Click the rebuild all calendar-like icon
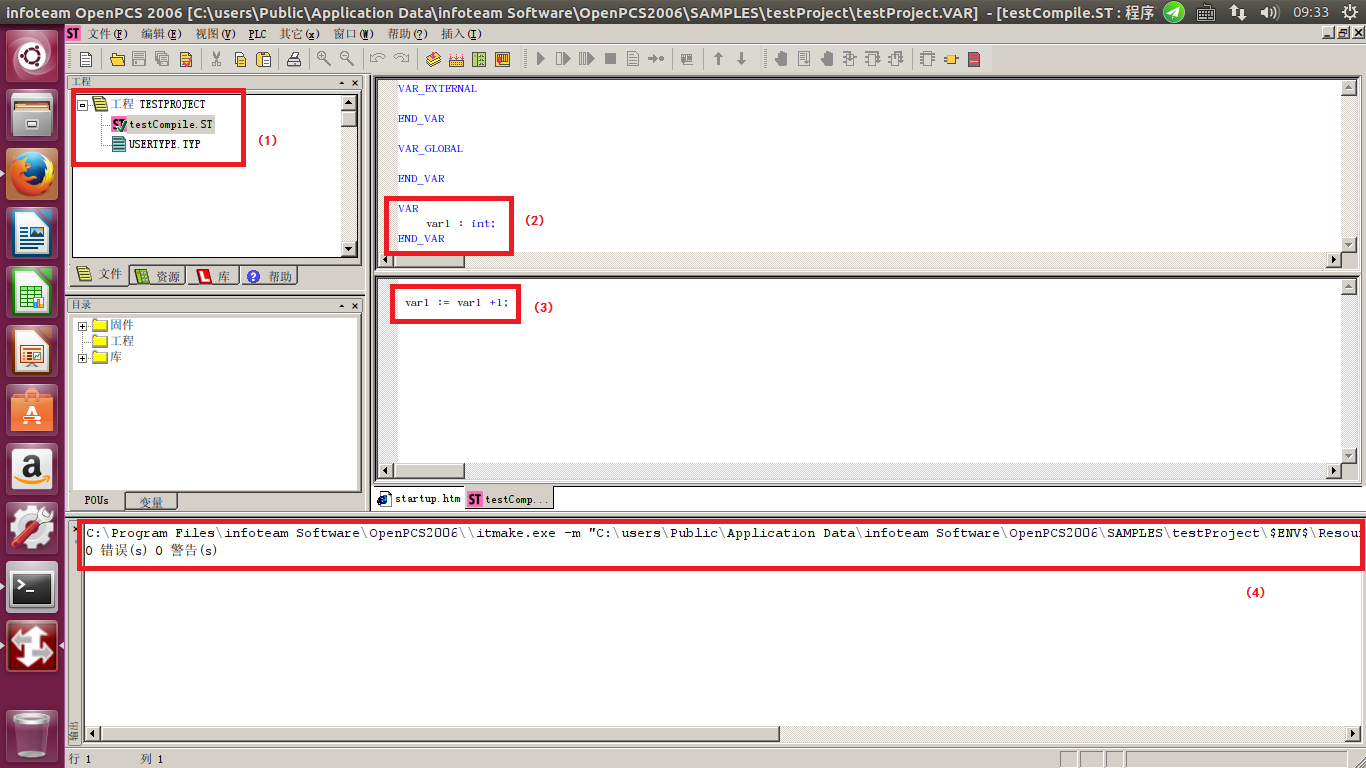The image size is (1366, 768). click(x=456, y=59)
